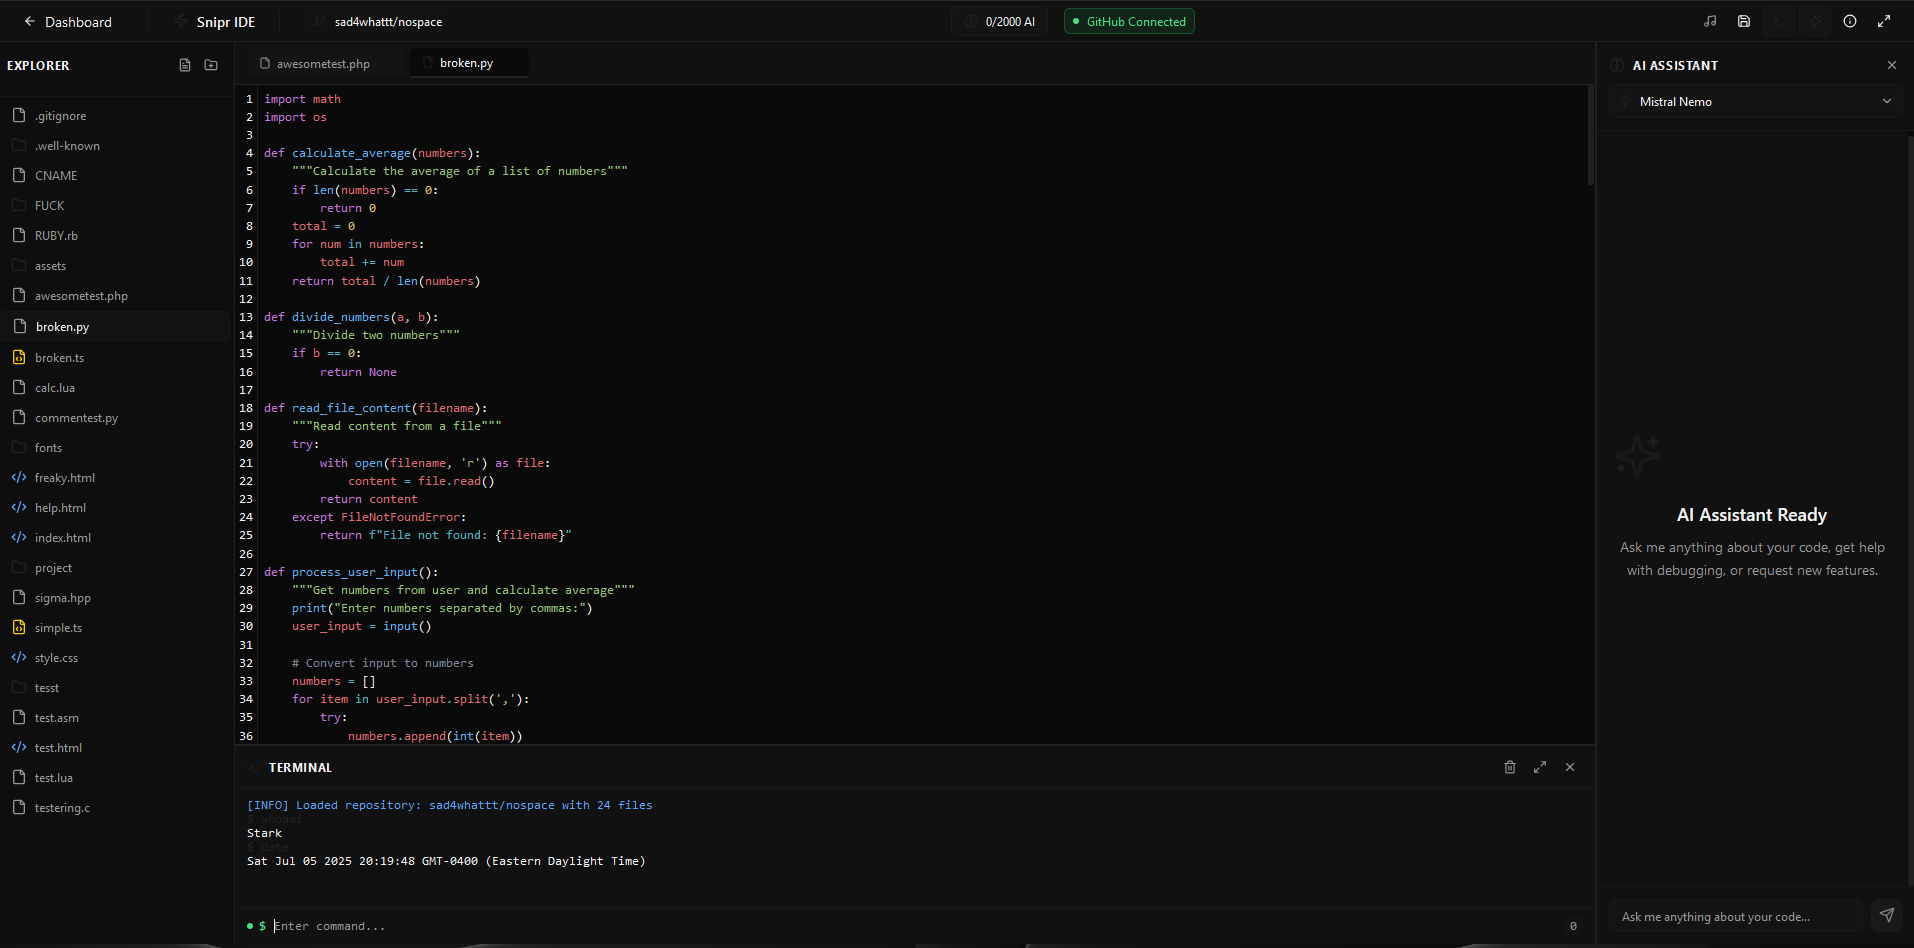
Task: Open the info icon in top bar
Action: coord(1850,21)
